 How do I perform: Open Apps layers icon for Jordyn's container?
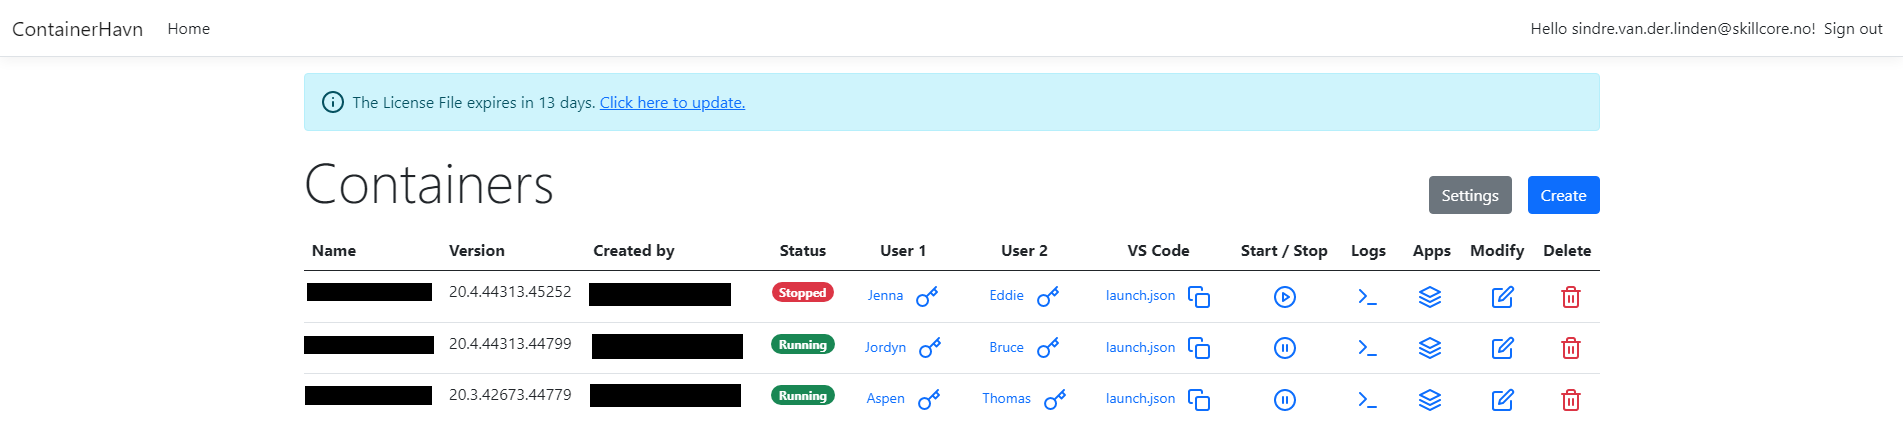pos(1430,348)
